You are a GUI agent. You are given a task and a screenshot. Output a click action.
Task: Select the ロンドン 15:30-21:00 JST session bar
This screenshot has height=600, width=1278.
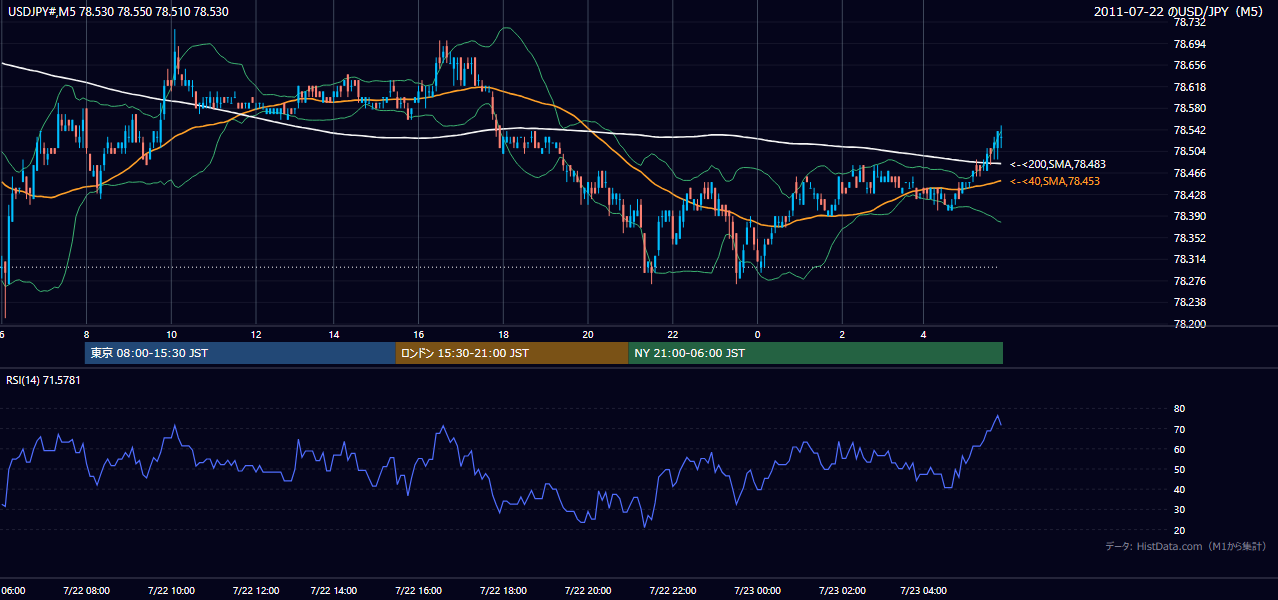click(x=512, y=353)
